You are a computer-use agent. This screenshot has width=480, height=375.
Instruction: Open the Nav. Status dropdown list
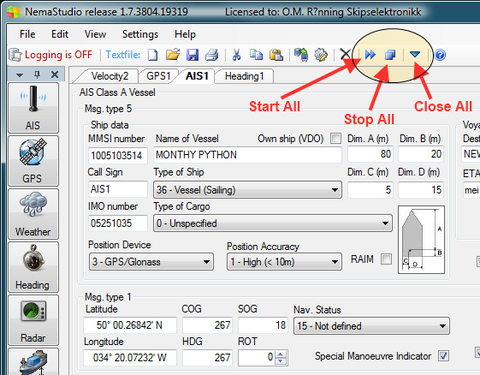pyautogui.click(x=371, y=326)
